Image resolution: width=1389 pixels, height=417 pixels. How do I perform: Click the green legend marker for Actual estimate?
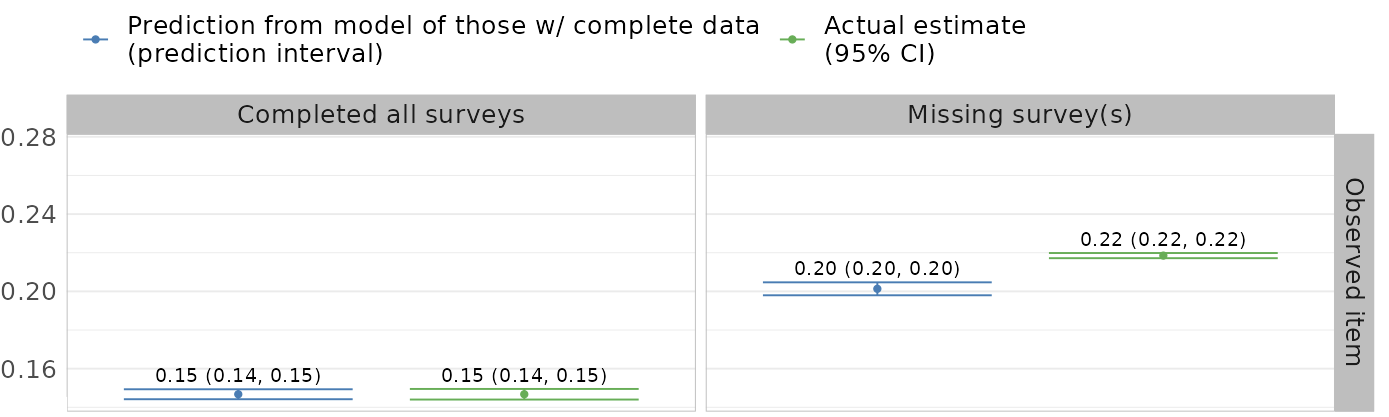point(791,40)
